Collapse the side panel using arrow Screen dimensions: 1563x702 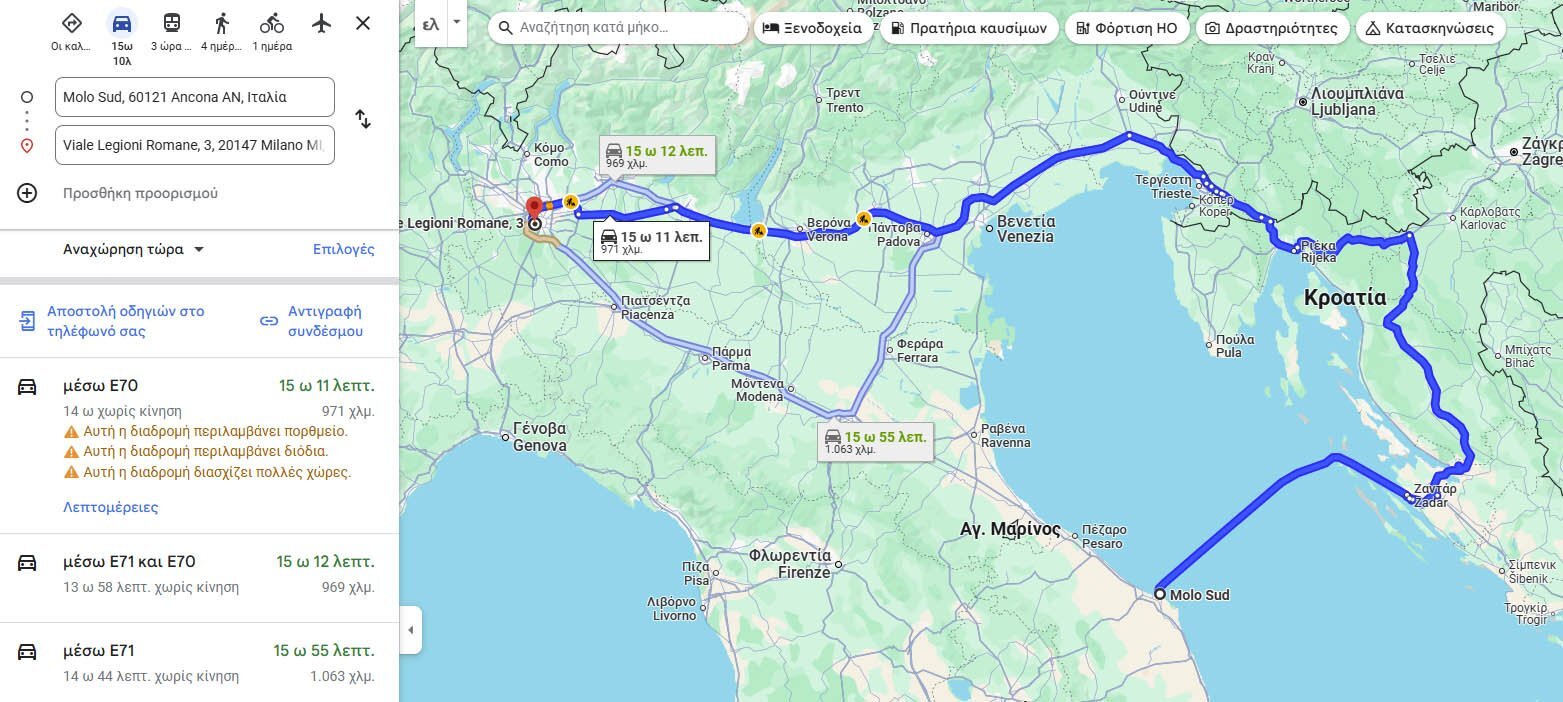pyautogui.click(x=410, y=630)
